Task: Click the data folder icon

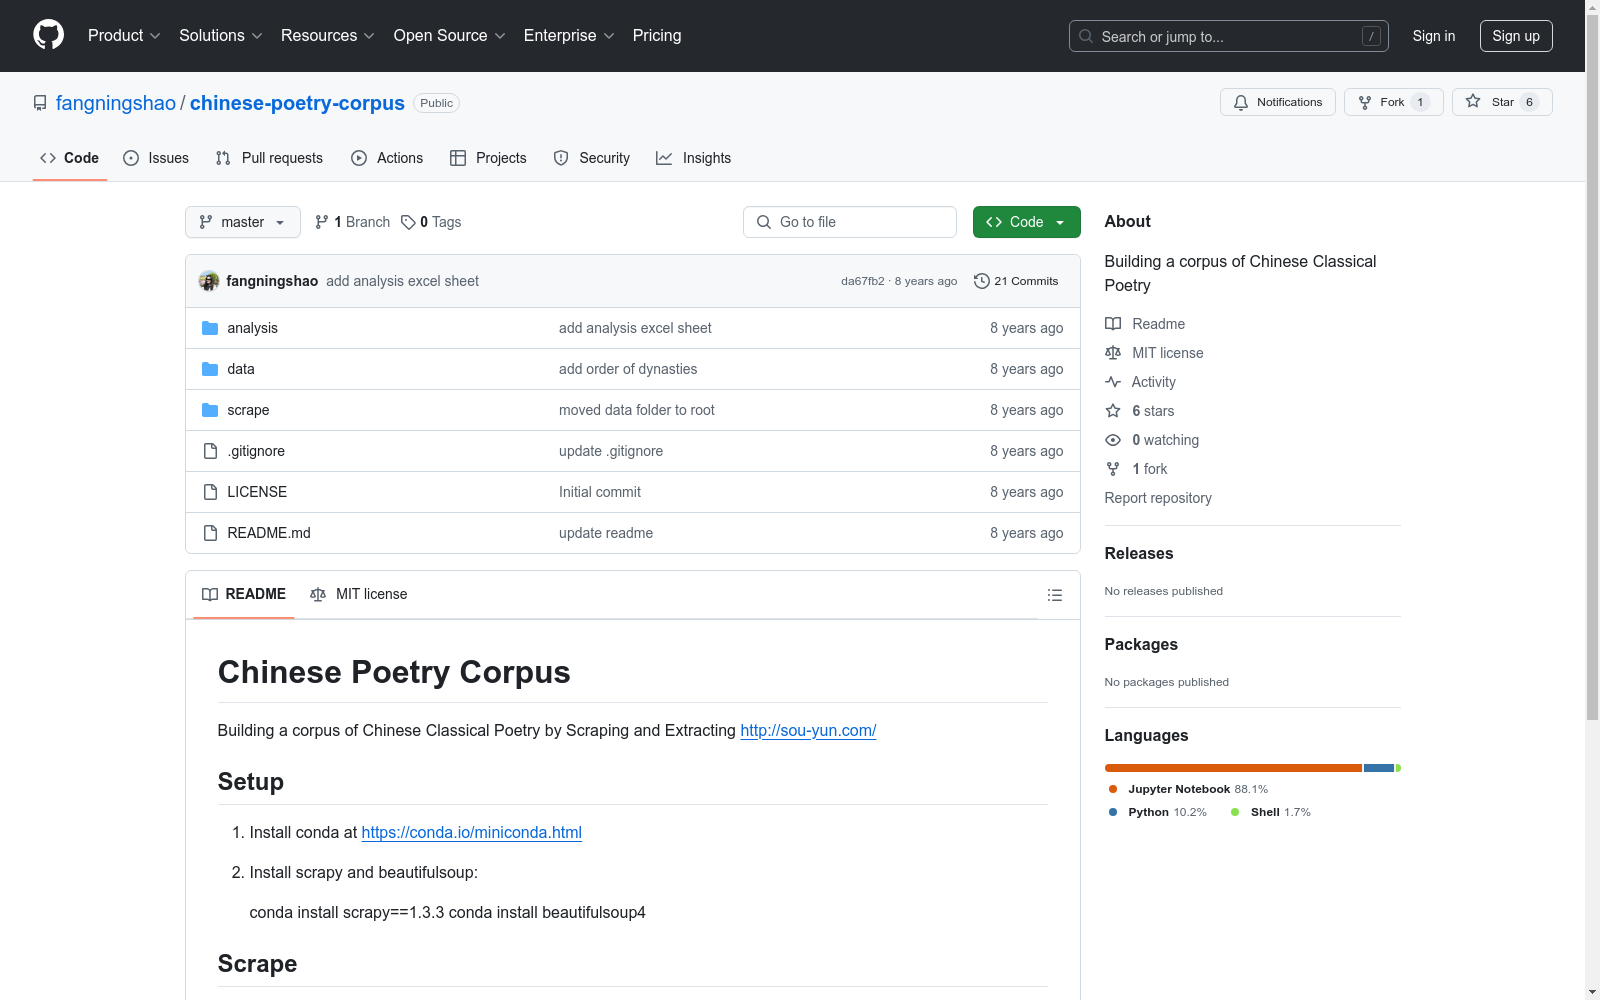Action: 210,369
